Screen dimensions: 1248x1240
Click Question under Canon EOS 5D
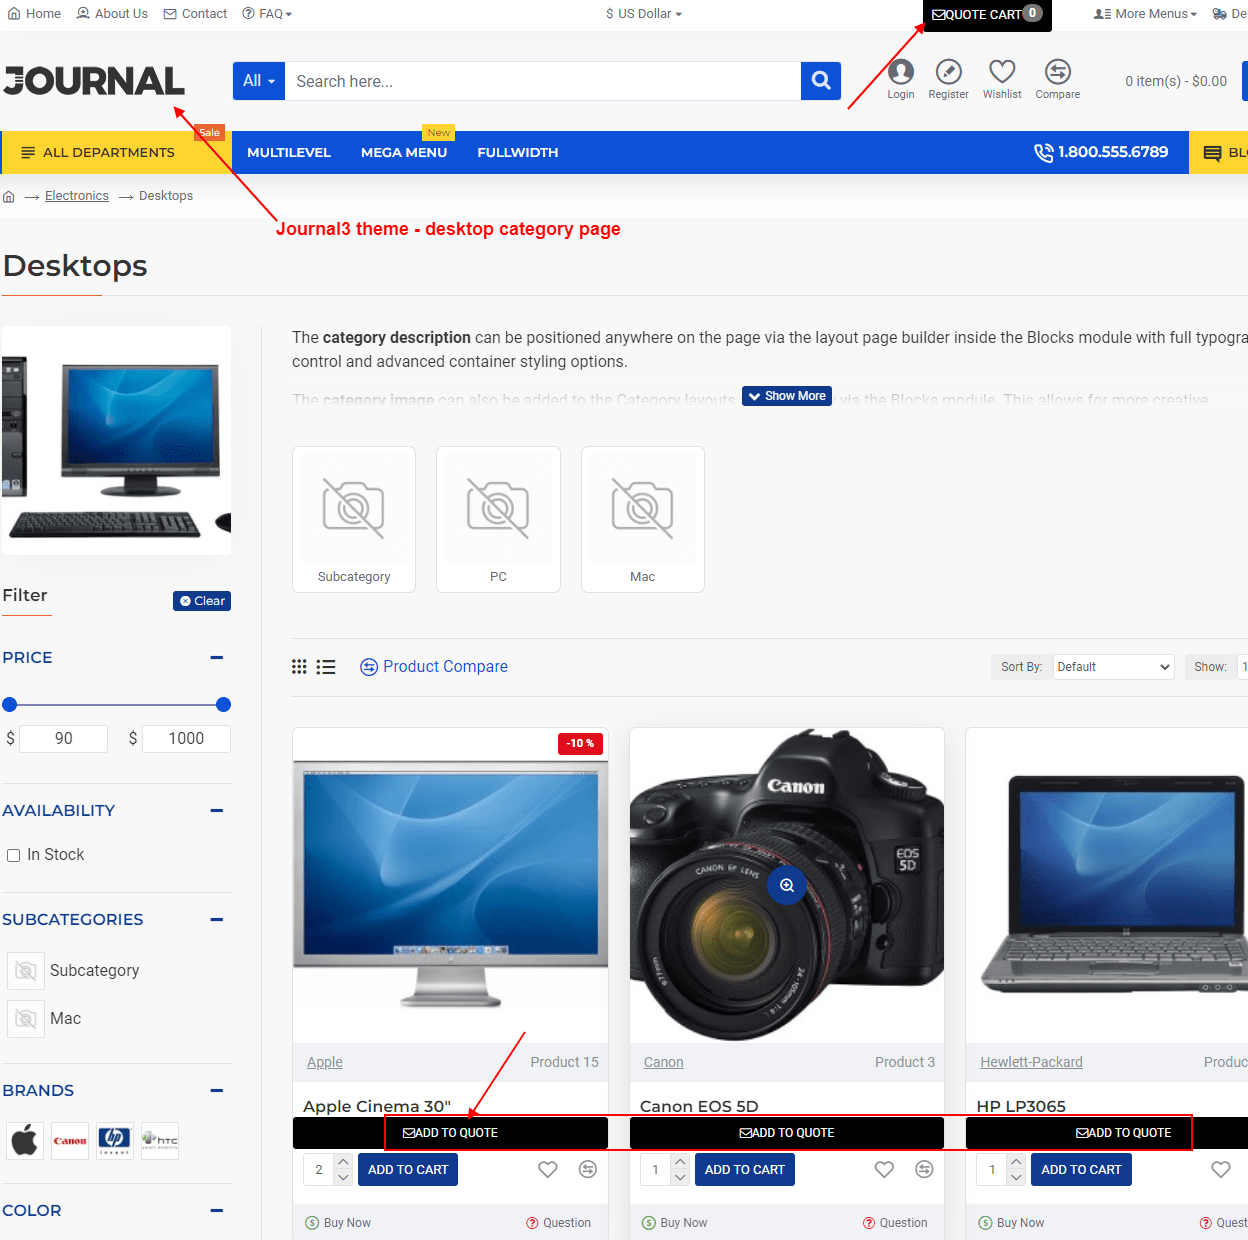click(x=895, y=1223)
